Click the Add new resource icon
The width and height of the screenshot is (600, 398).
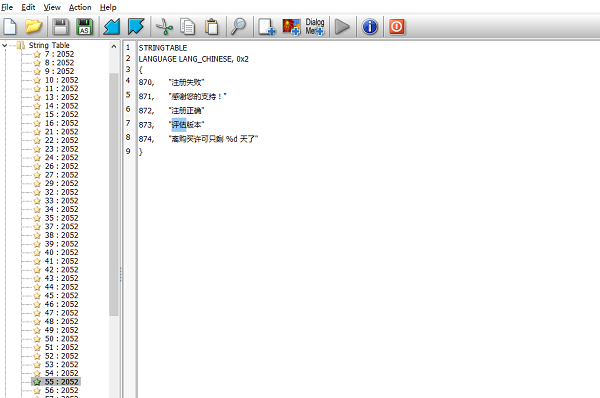coord(267,27)
